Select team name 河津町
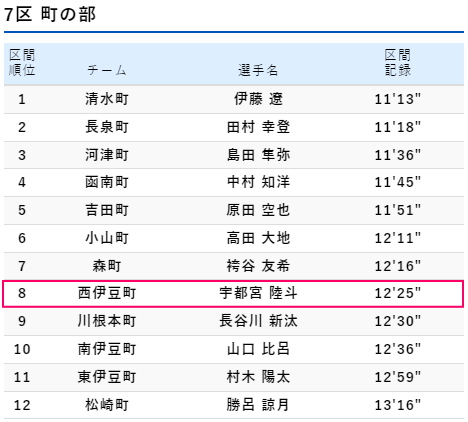 [x=107, y=155]
